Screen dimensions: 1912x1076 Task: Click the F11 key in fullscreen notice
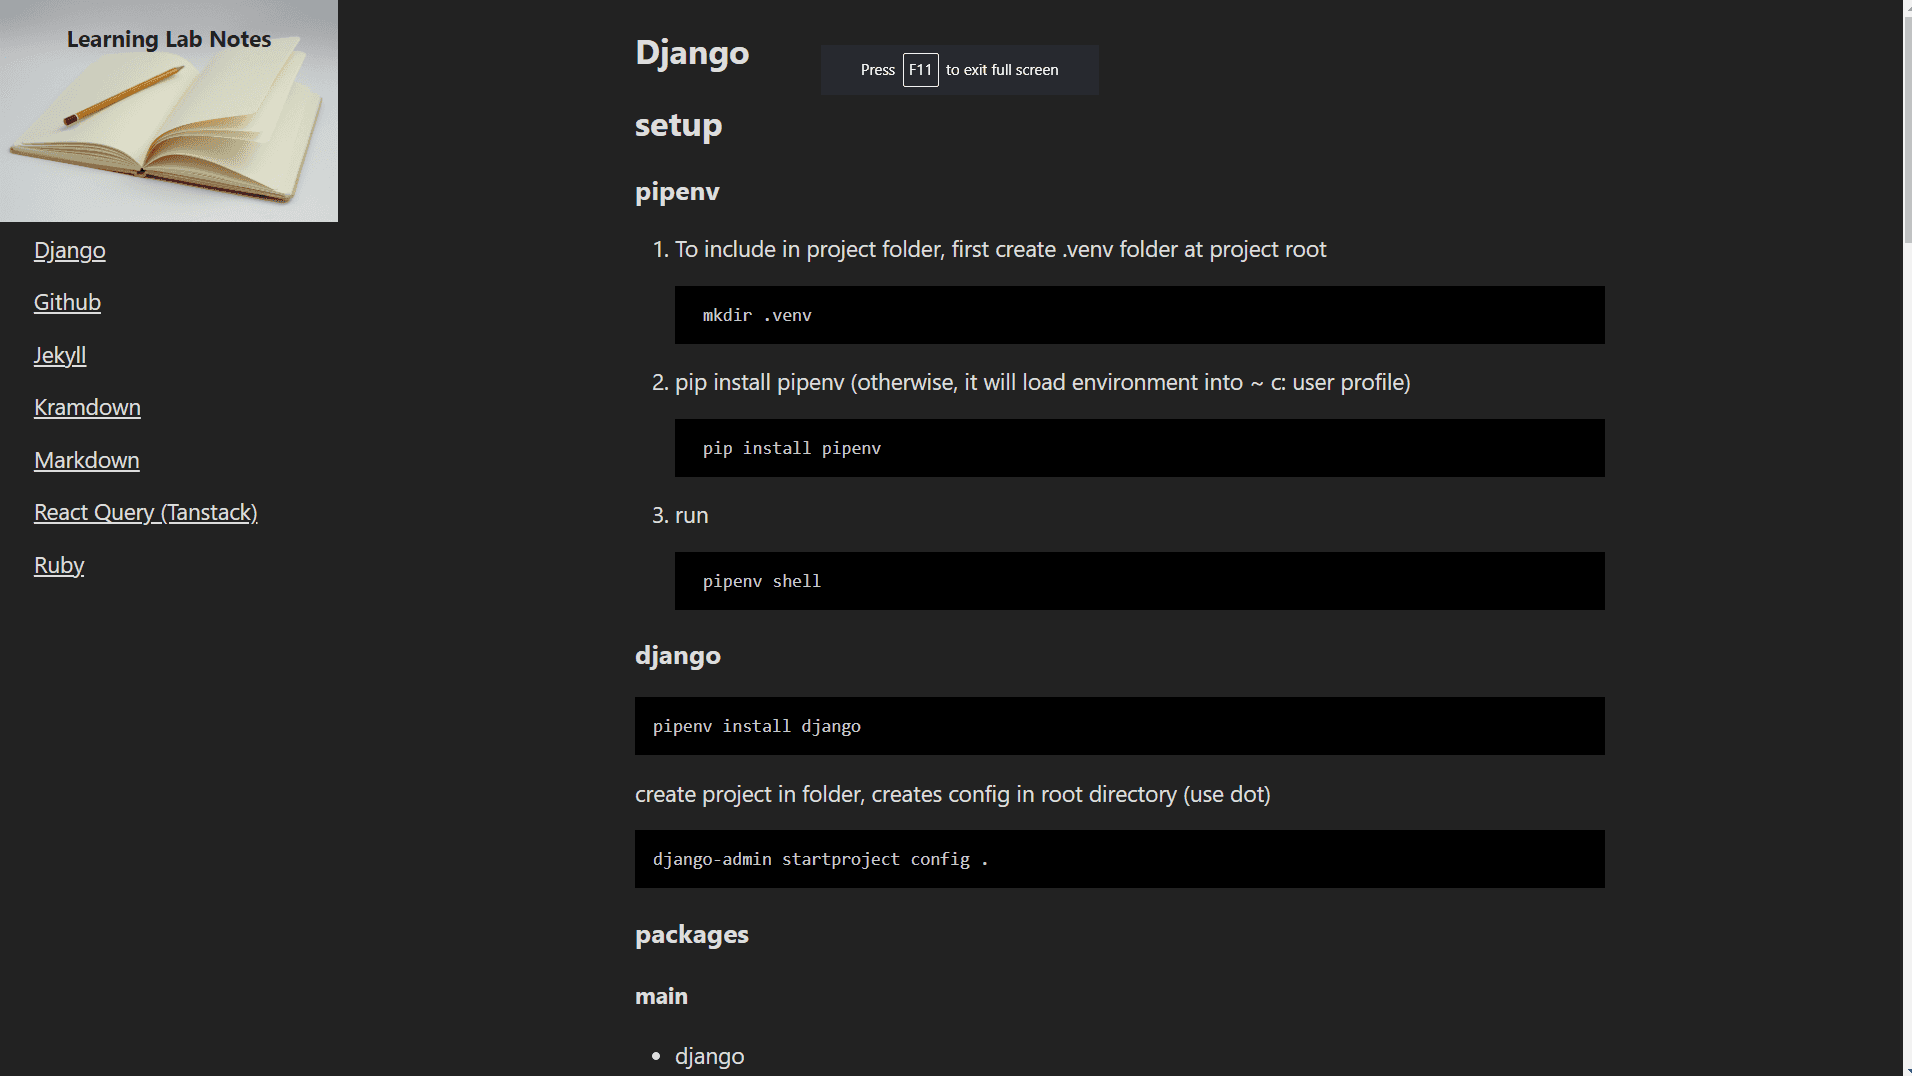[920, 70]
